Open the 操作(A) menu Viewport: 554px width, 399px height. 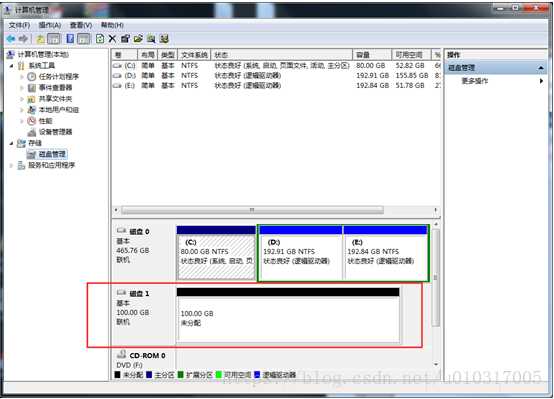(x=50, y=25)
